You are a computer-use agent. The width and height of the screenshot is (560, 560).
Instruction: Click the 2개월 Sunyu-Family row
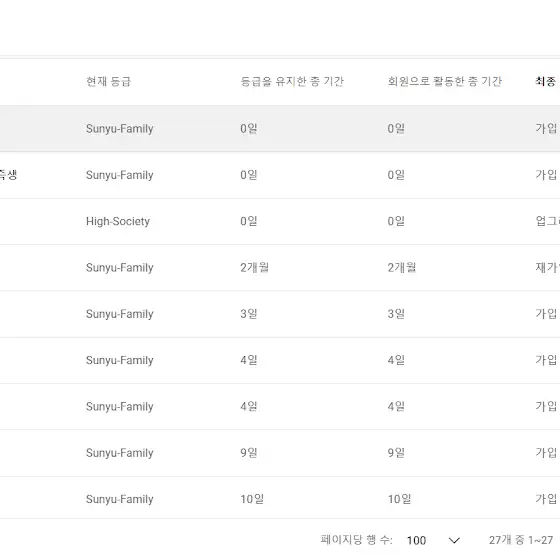coord(280,268)
